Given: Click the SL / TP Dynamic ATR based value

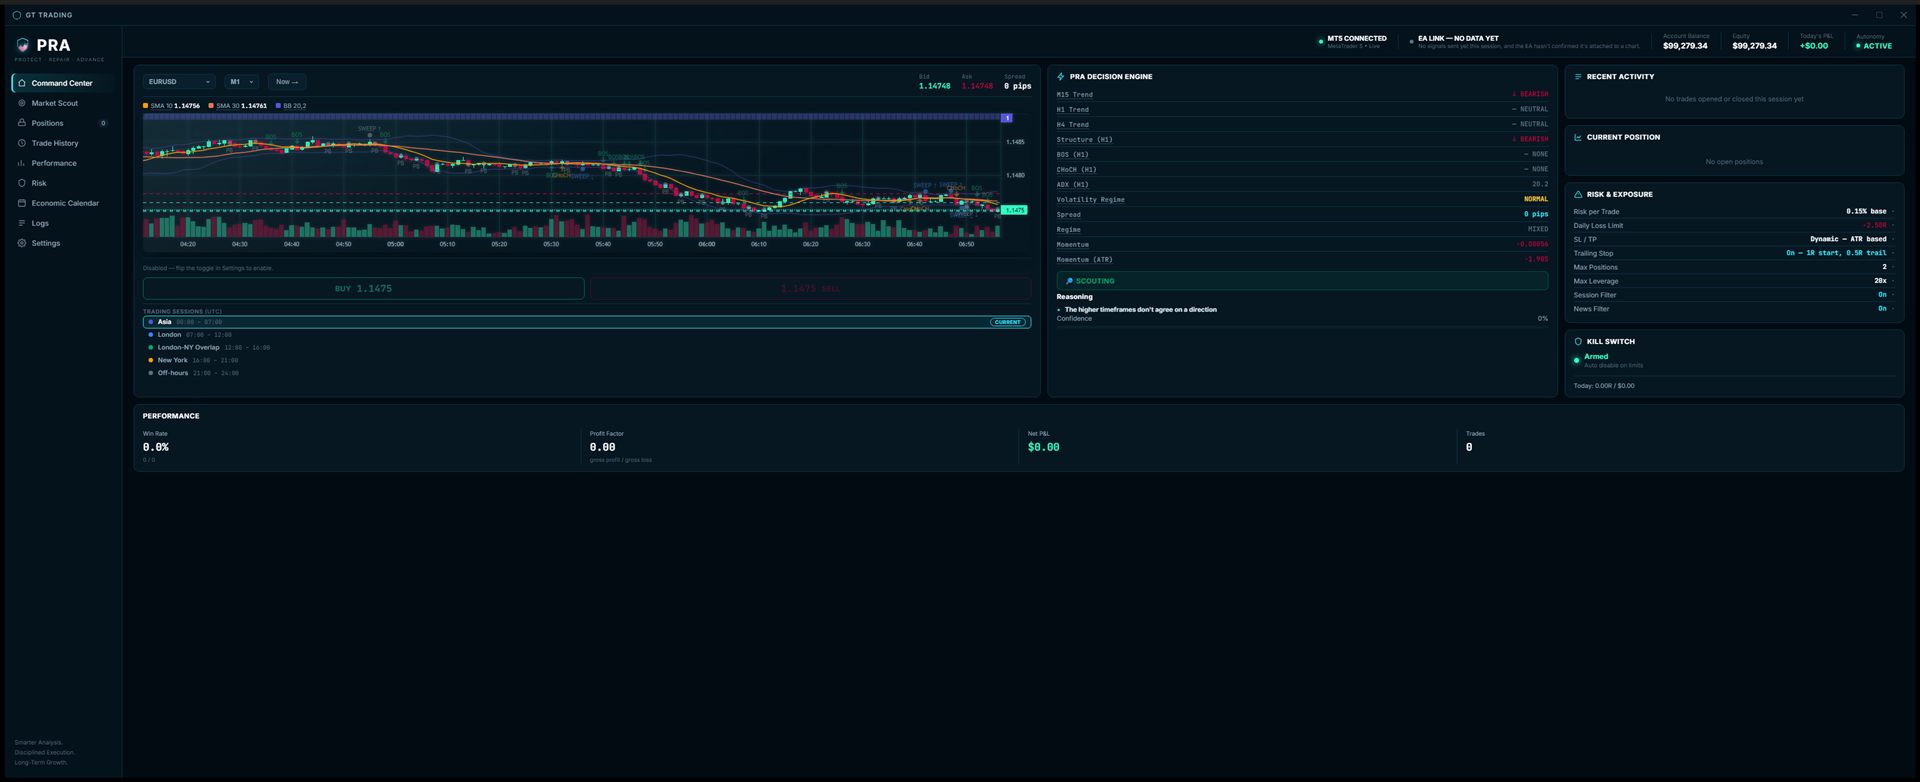Looking at the screenshot, I should pos(1848,239).
